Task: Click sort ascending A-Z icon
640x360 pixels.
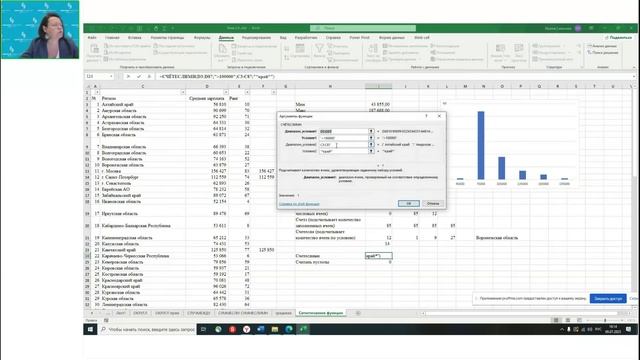Action: tap(287, 49)
